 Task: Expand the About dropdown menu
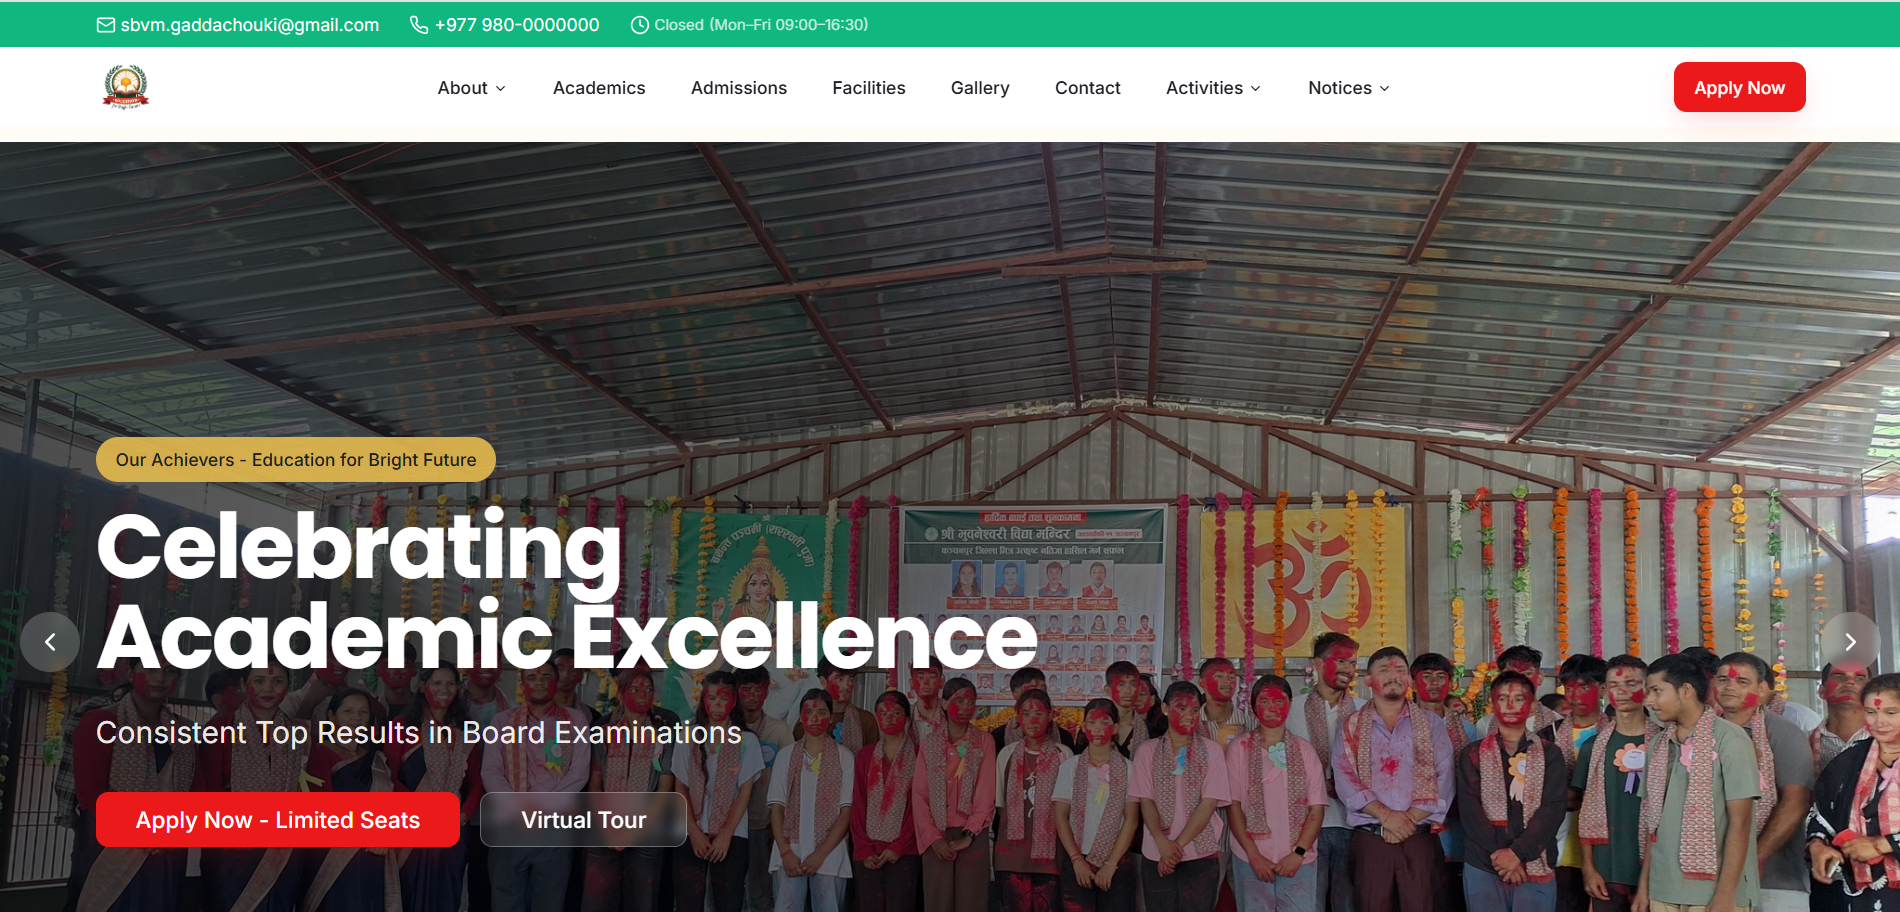(x=471, y=88)
